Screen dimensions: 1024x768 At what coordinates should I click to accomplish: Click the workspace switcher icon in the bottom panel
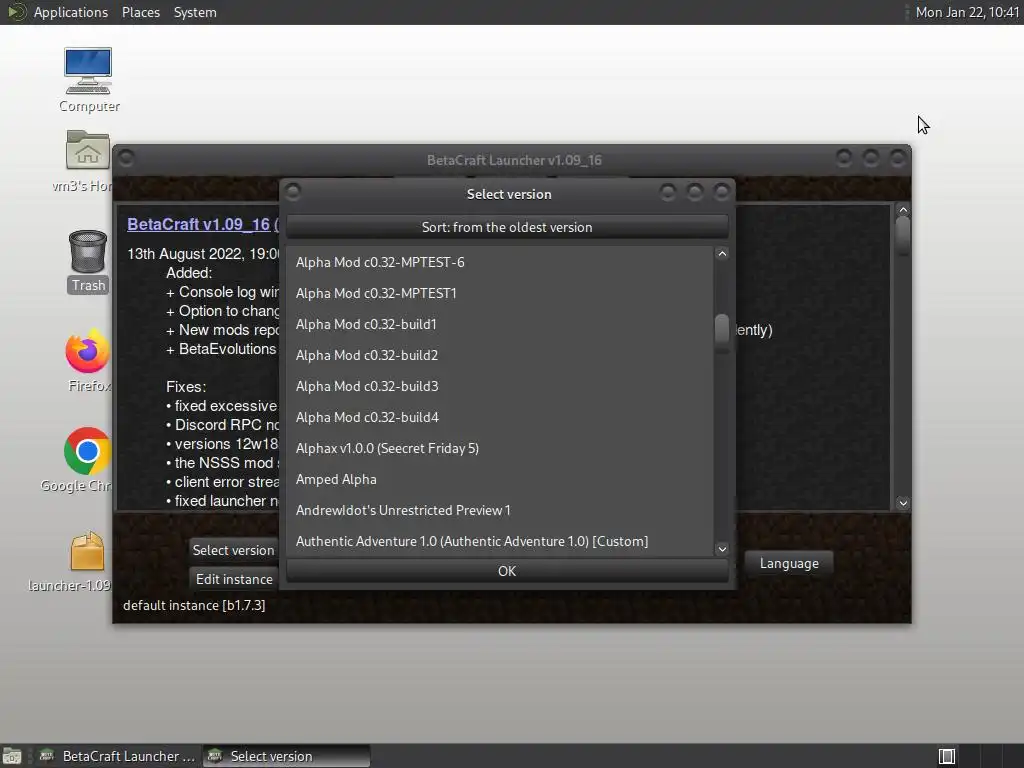click(946, 756)
